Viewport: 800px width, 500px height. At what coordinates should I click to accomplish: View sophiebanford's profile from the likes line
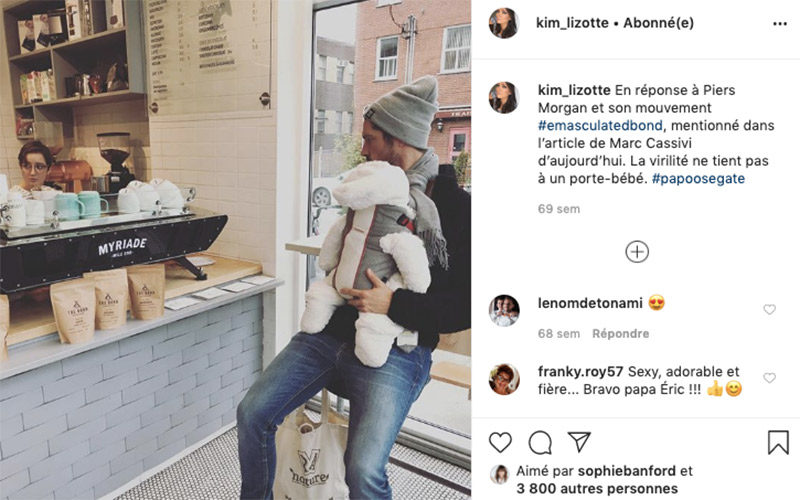point(627,471)
